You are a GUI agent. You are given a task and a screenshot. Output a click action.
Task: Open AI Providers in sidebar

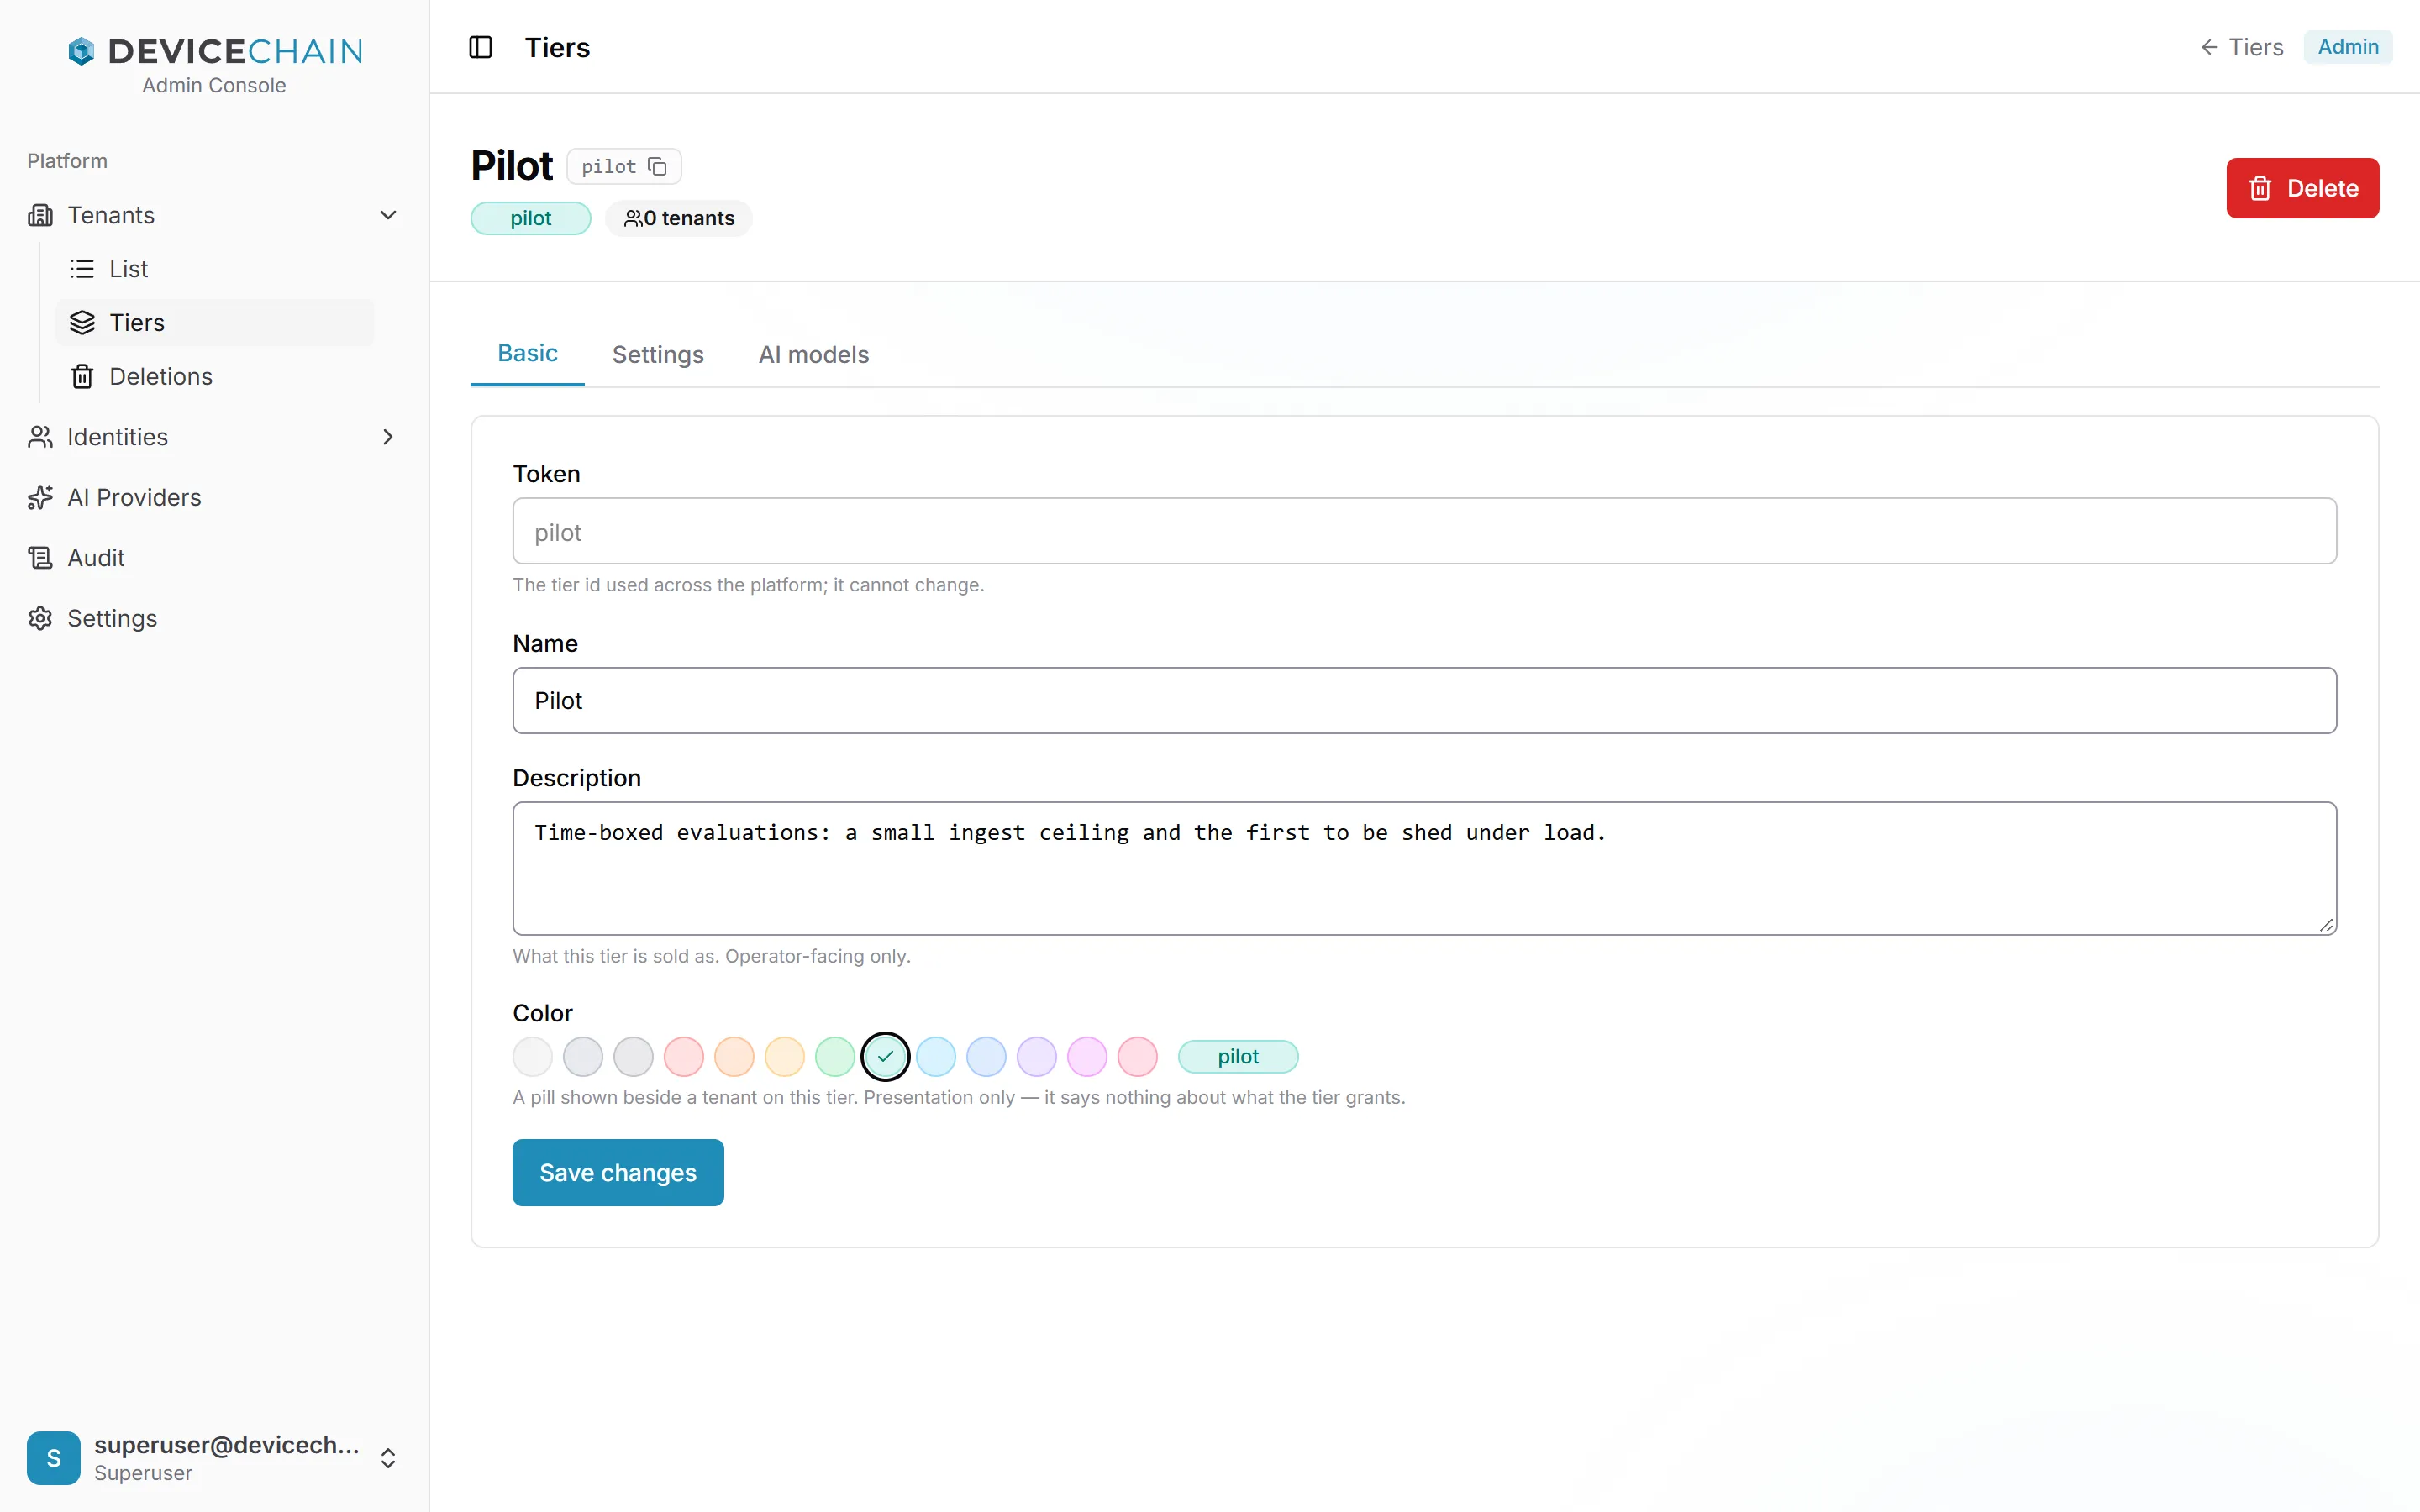point(215,497)
